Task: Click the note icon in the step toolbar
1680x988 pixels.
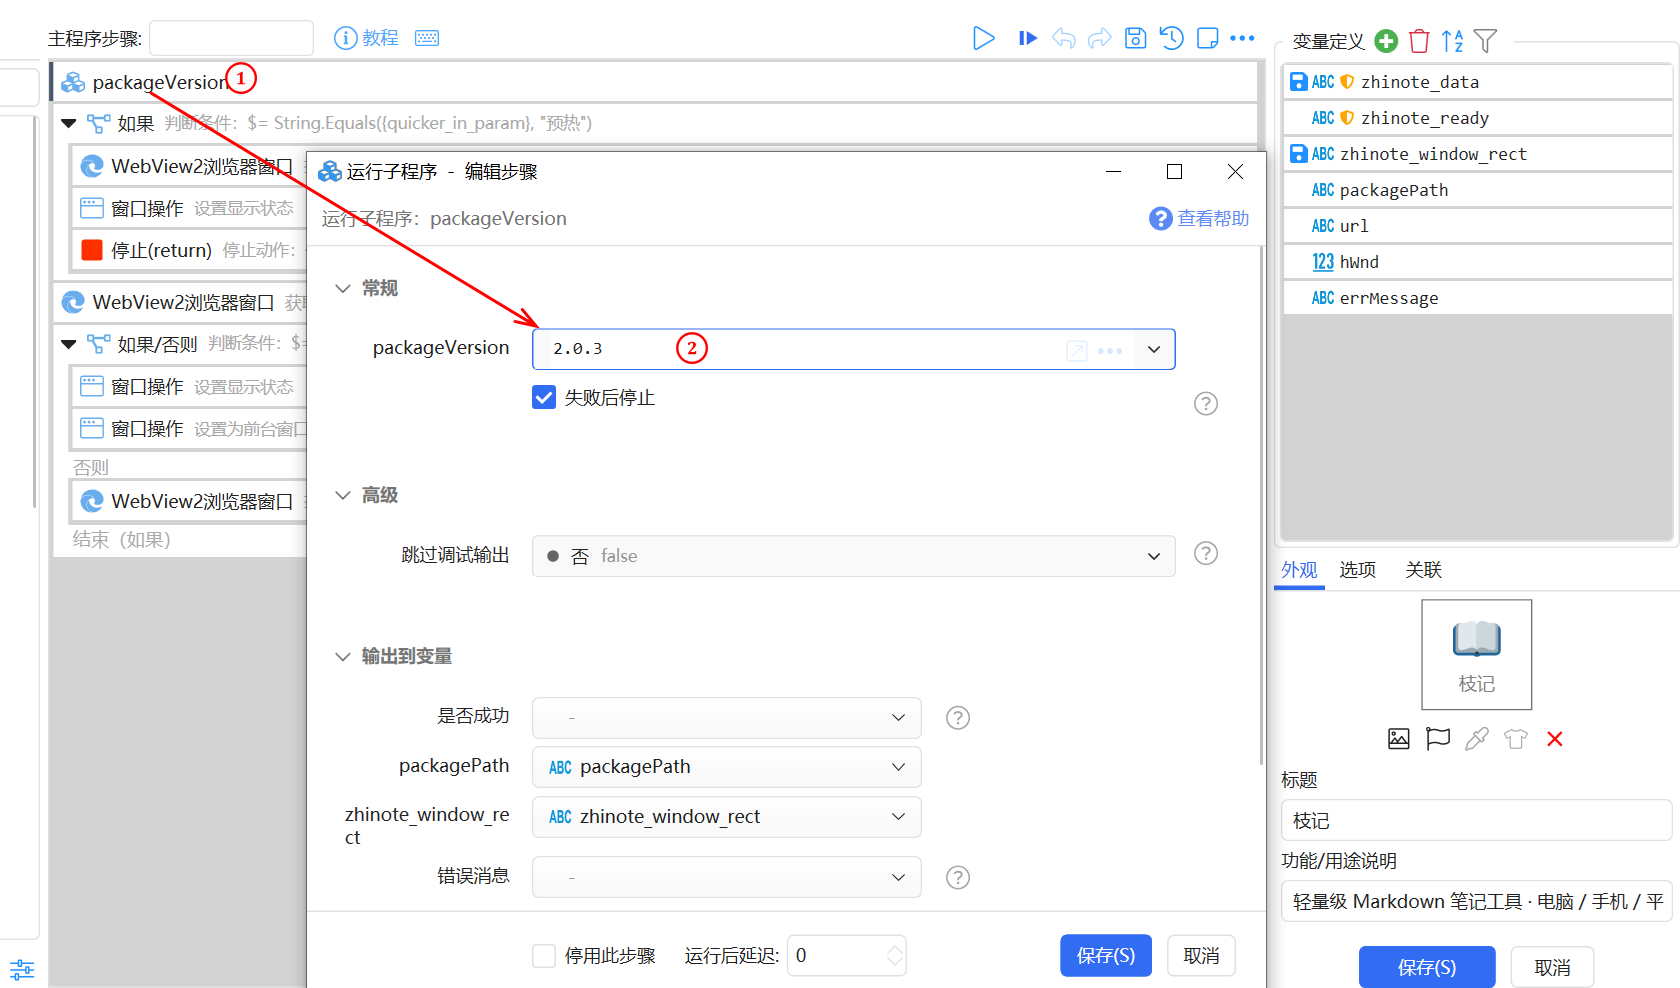Action: 1208,38
